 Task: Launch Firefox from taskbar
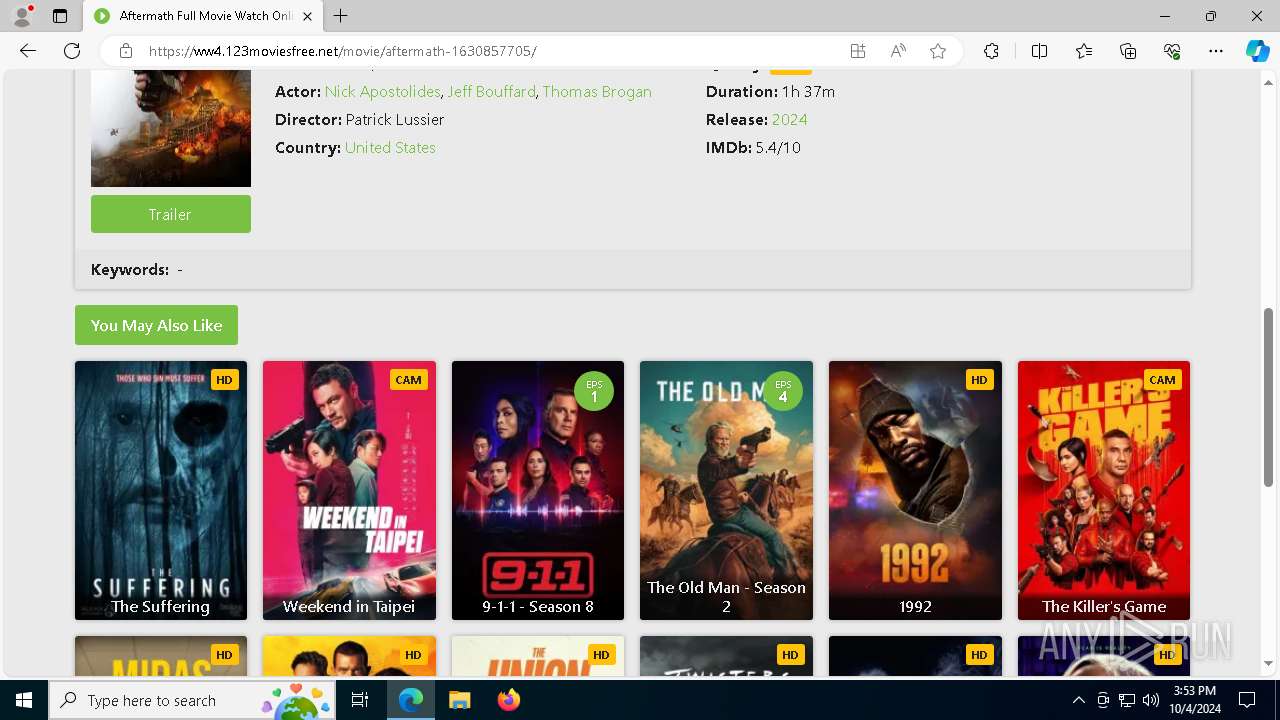[508, 700]
